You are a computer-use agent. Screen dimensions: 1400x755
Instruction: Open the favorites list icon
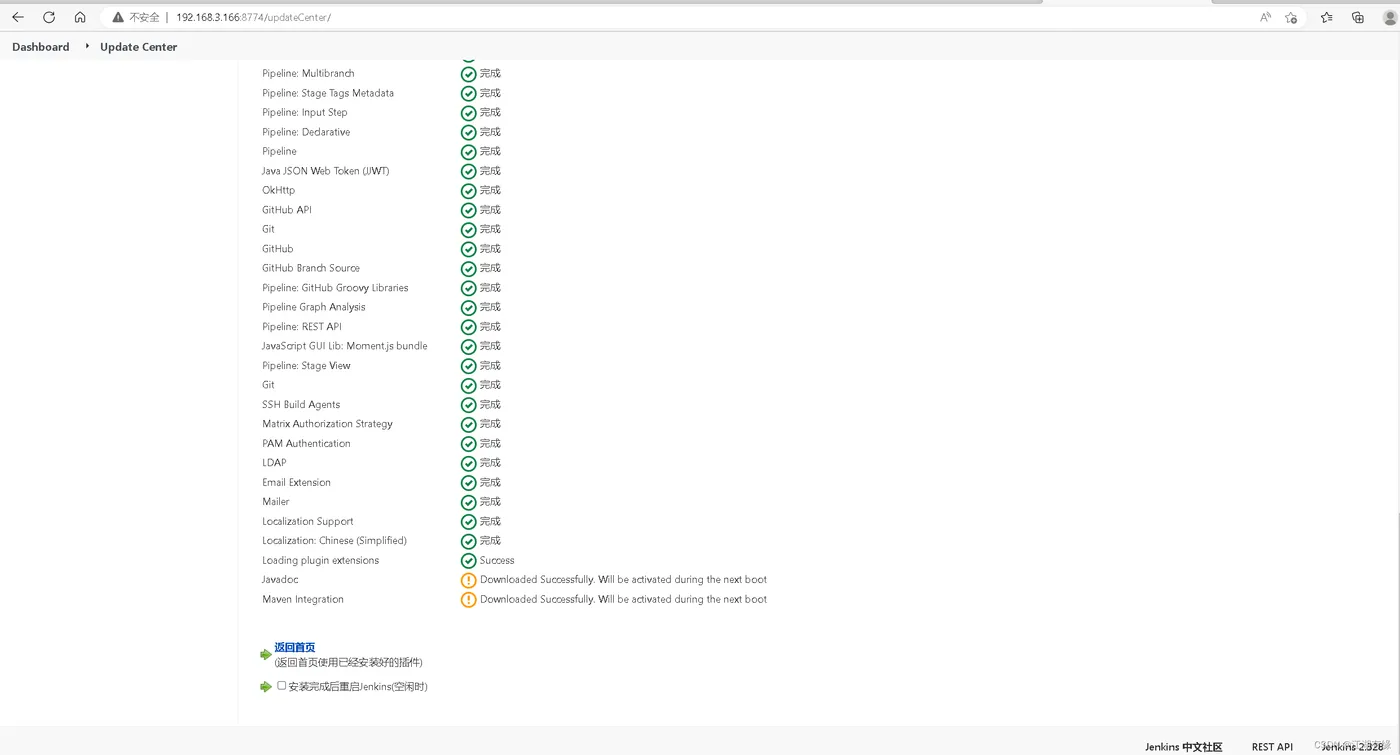point(1326,17)
